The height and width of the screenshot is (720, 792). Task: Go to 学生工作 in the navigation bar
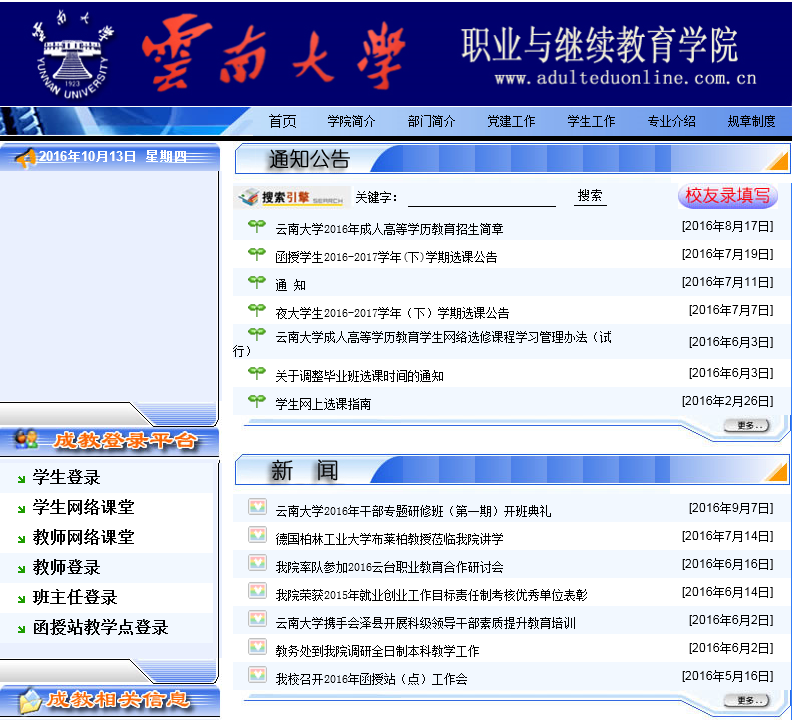591,121
